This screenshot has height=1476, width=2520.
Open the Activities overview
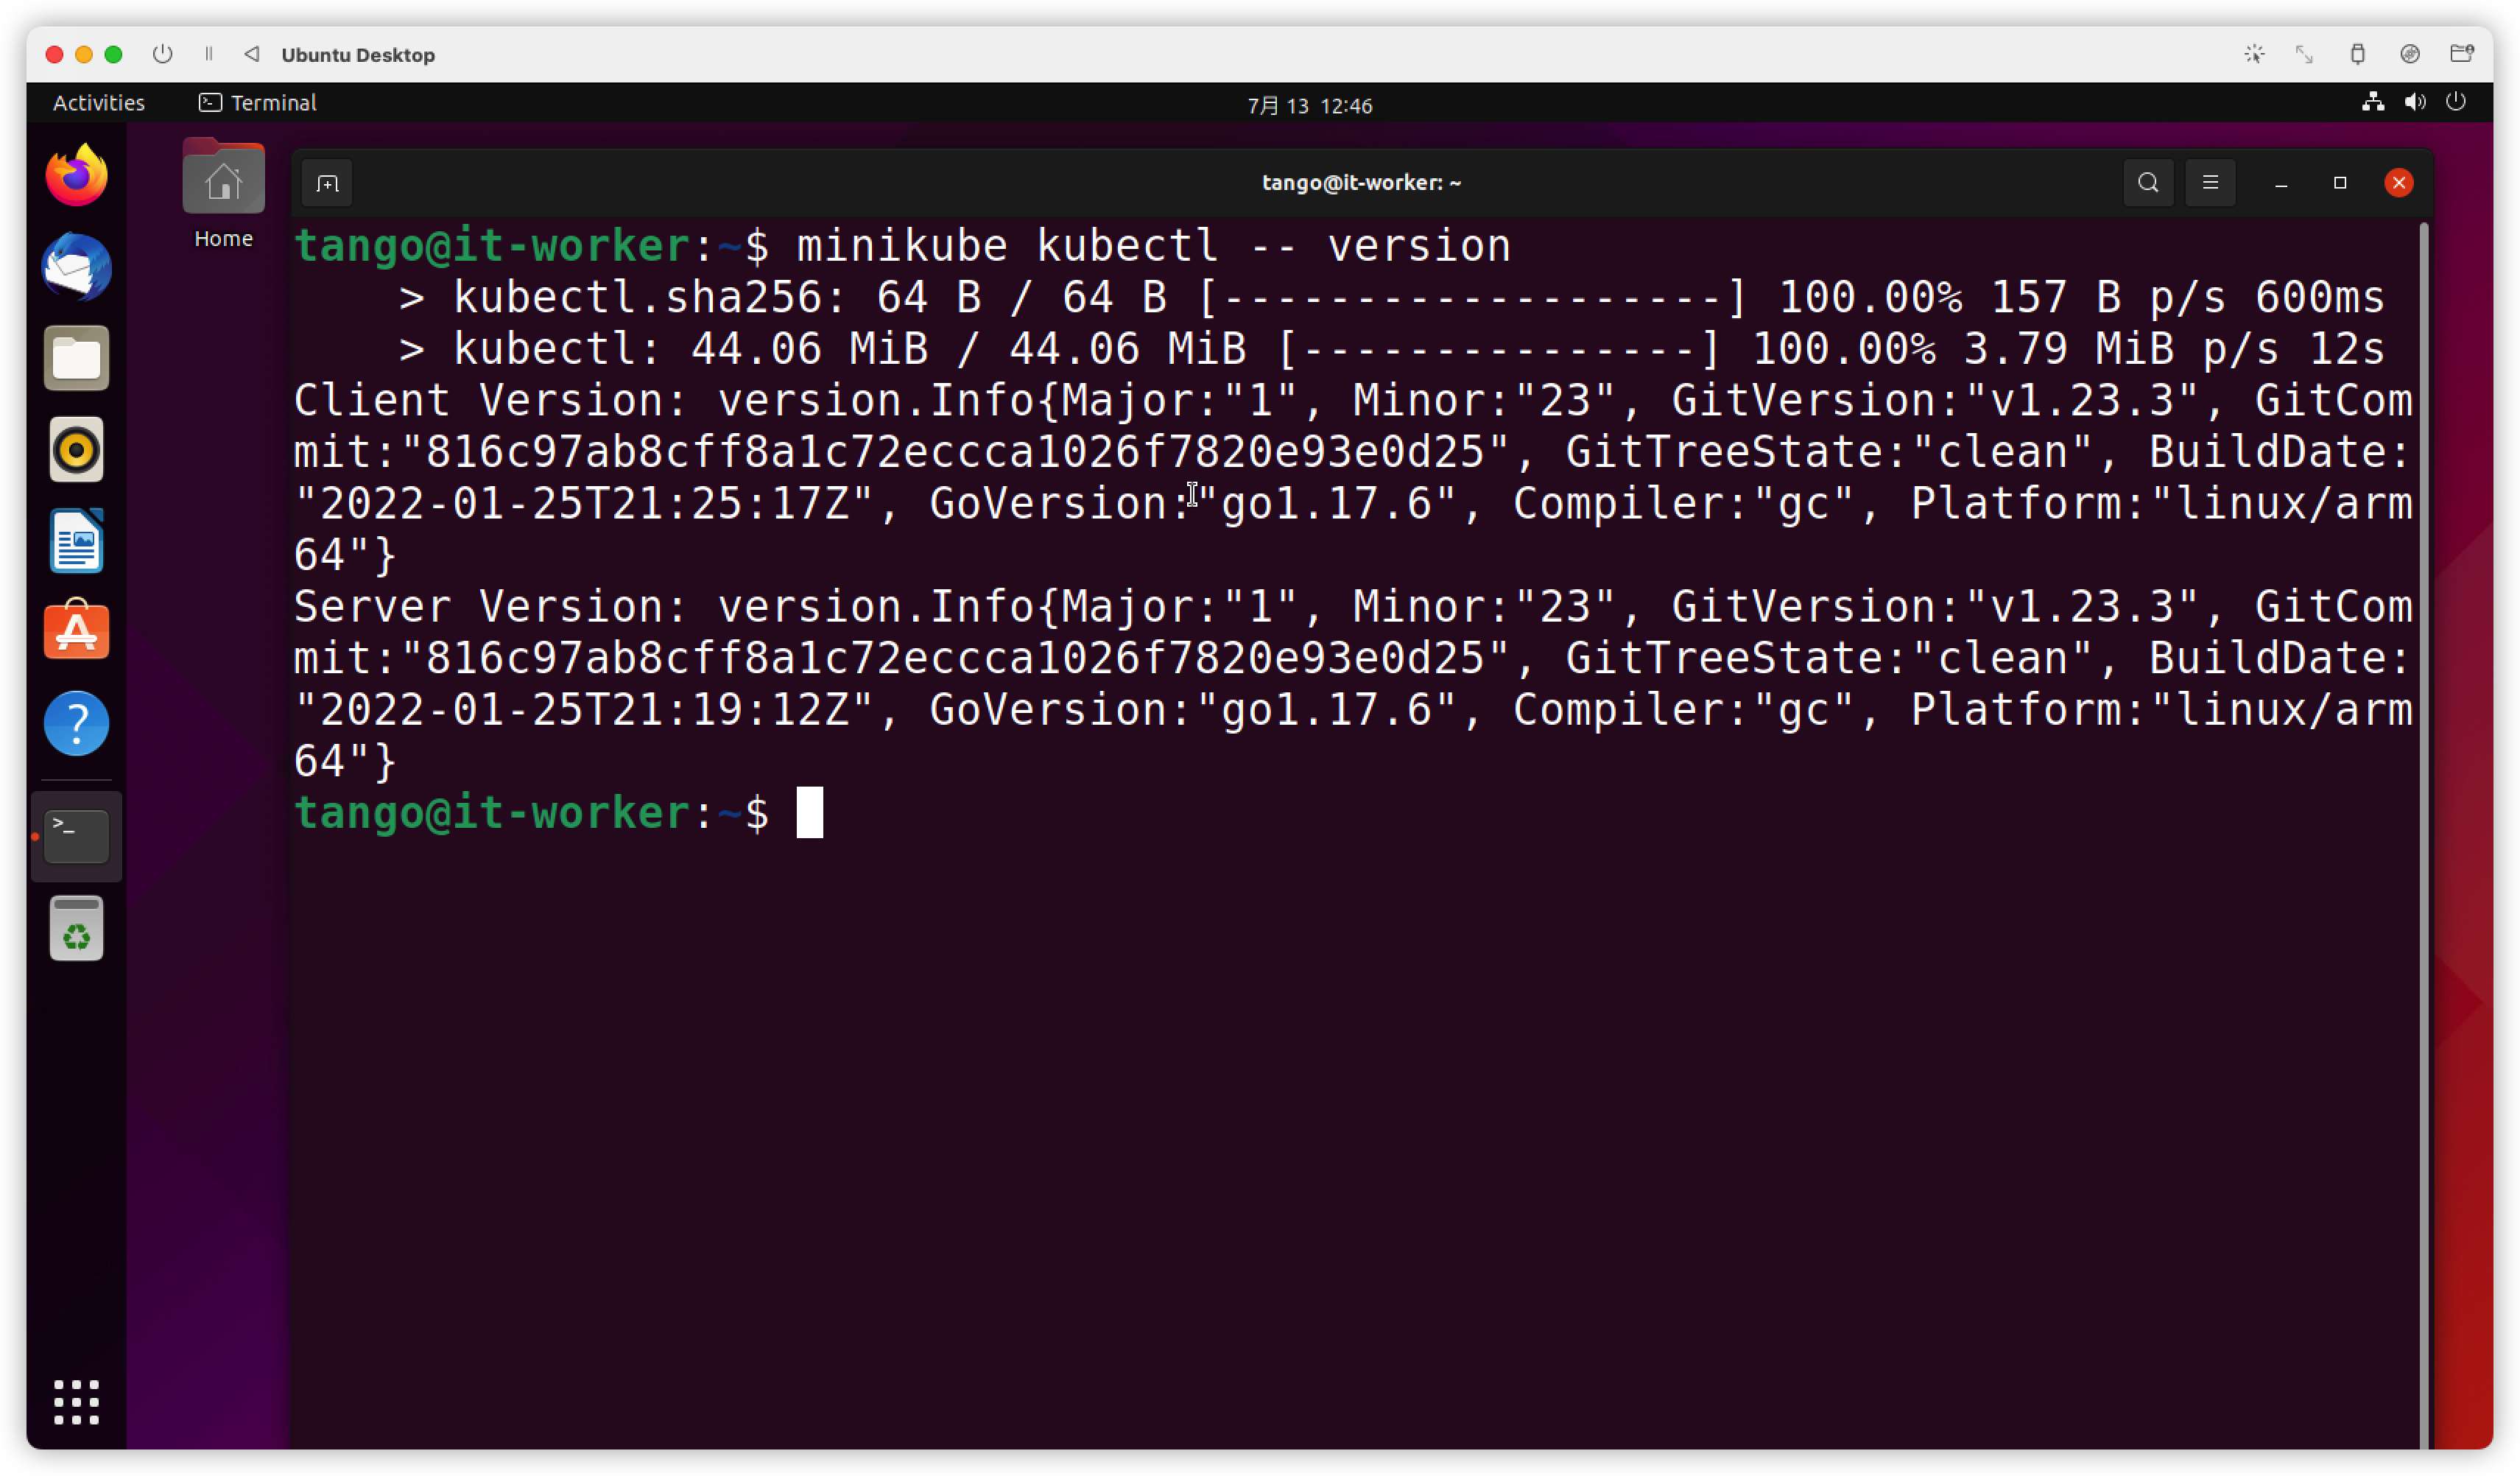click(x=98, y=103)
